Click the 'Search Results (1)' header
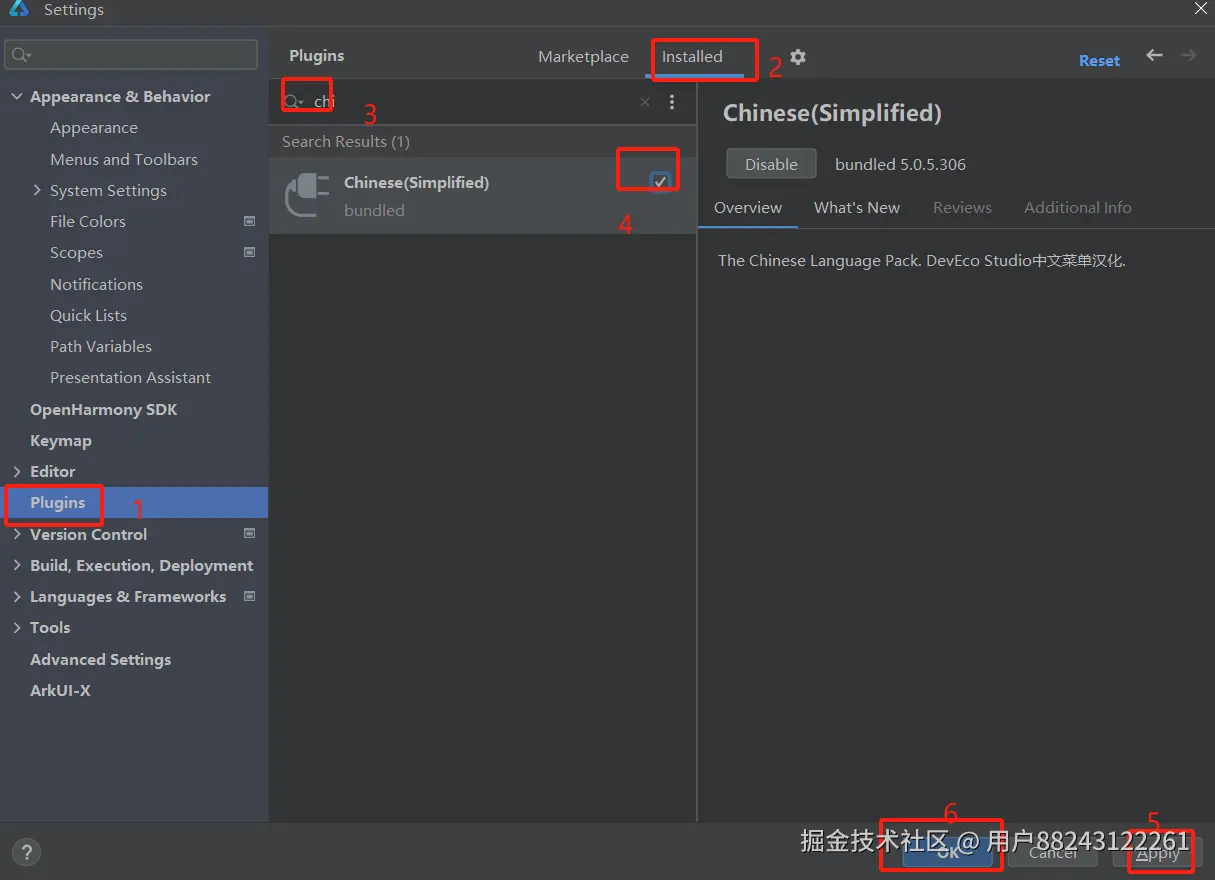This screenshot has width=1215, height=880. coord(346,142)
